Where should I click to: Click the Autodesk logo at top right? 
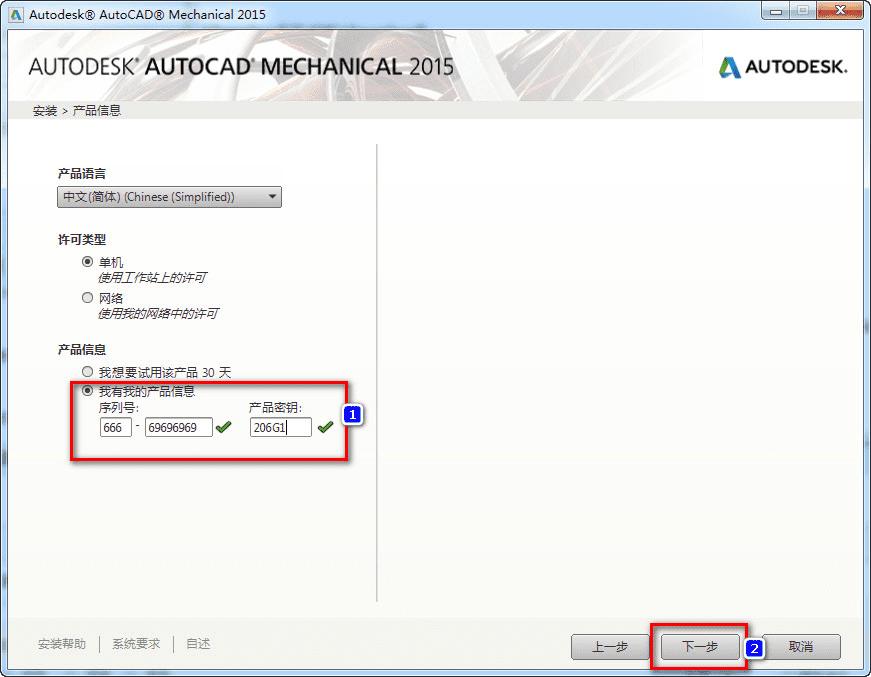(x=783, y=67)
